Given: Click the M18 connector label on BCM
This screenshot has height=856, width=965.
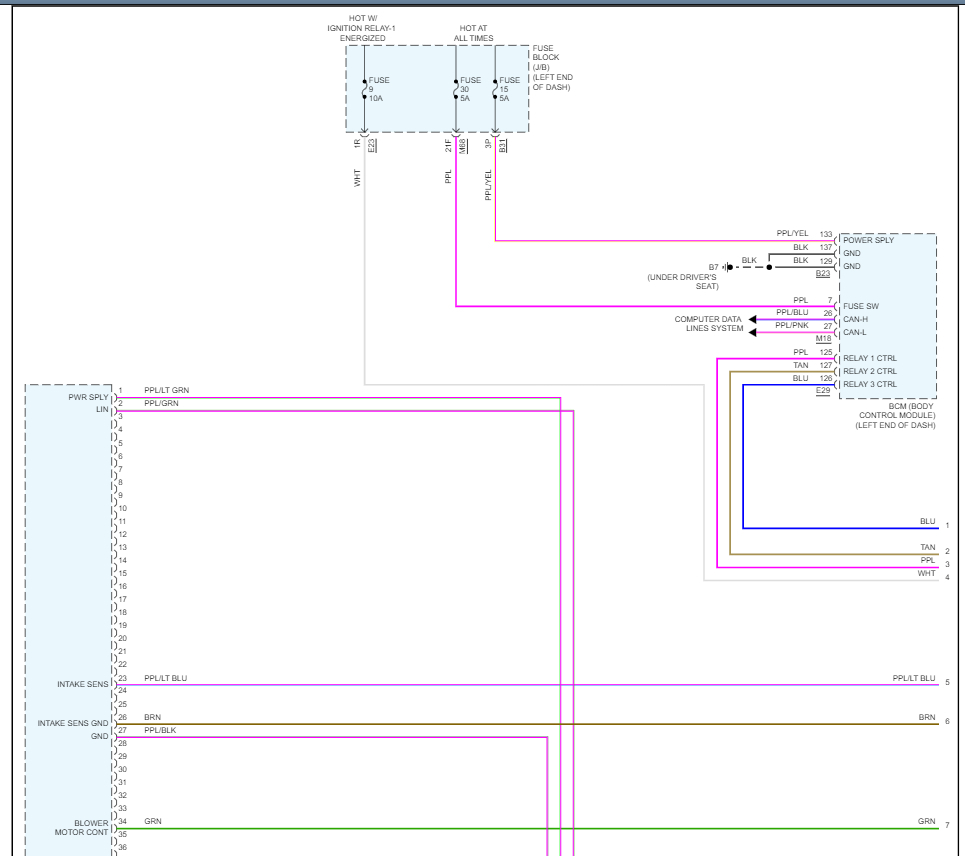Looking at the screenshot, I should pos(823,339).
